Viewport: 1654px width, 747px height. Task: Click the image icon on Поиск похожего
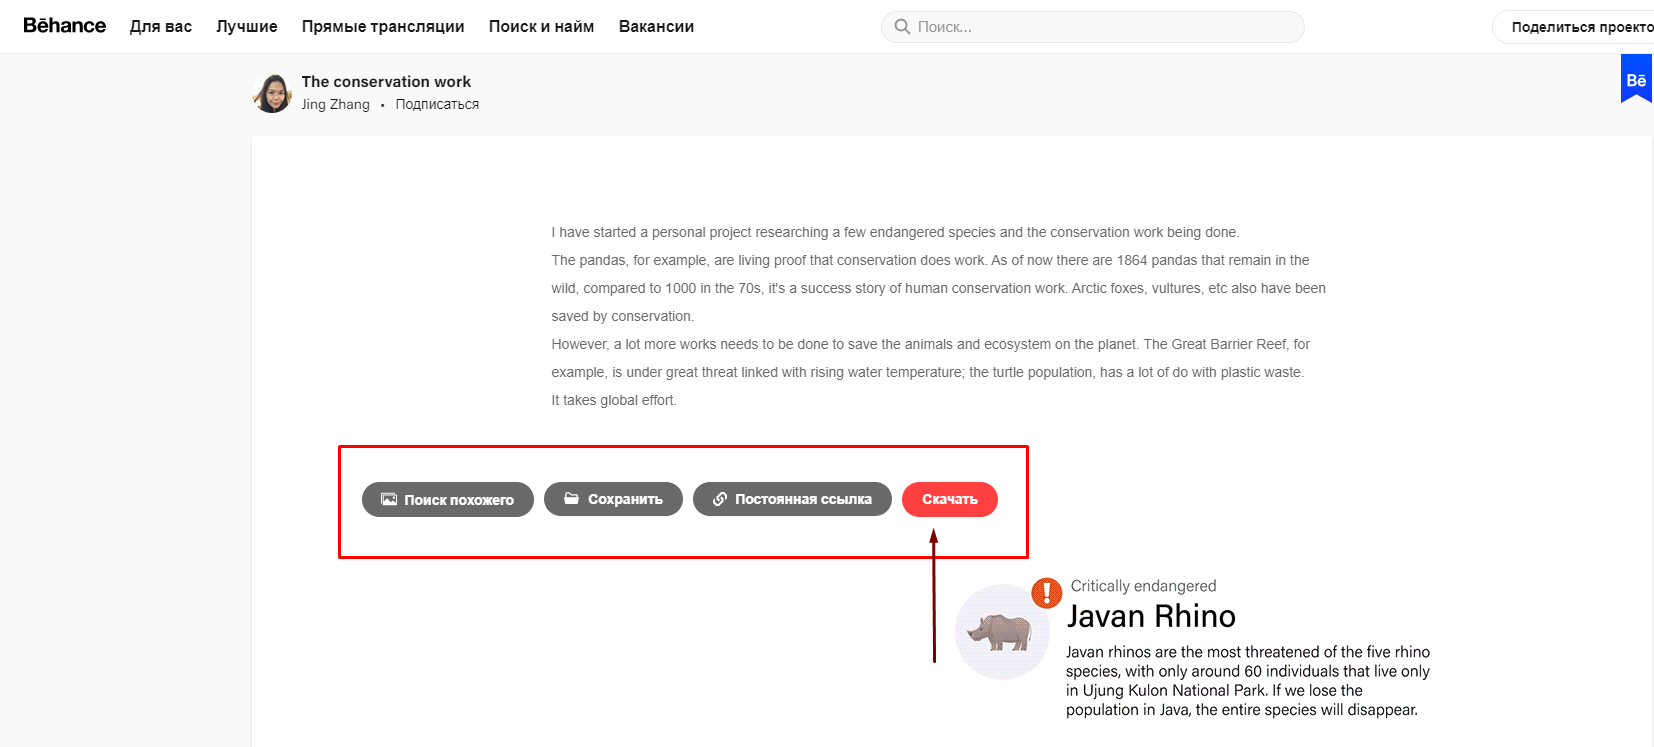[x=389, y=499]
